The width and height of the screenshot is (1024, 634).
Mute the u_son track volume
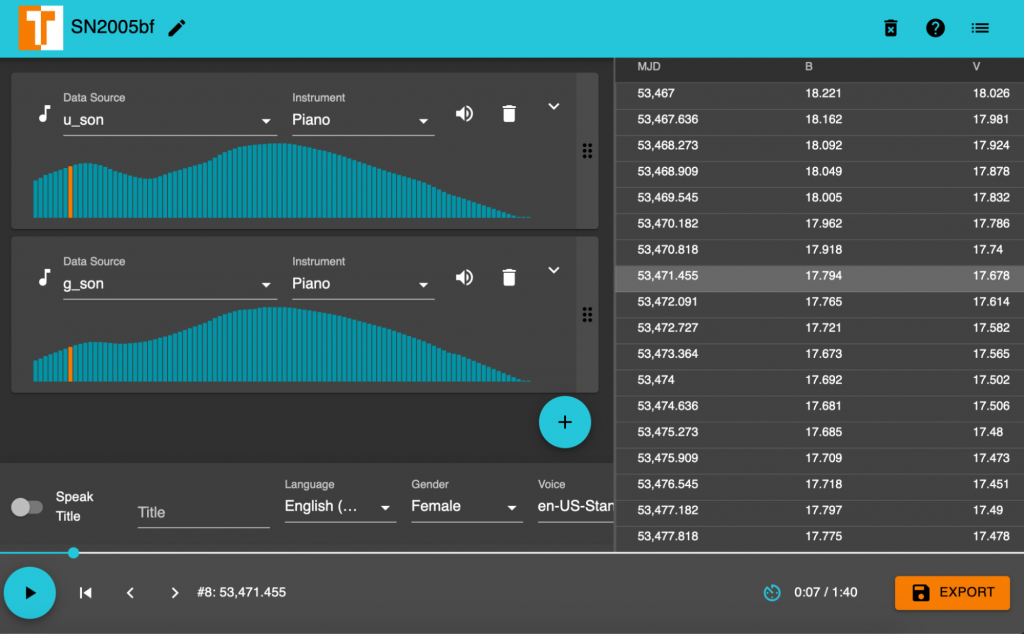(x=464, y=114)
